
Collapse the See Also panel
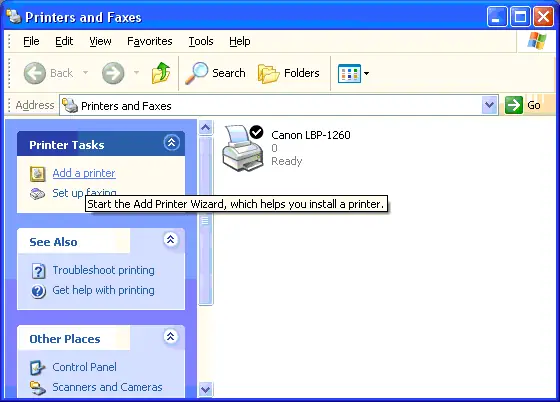point(171,240)
